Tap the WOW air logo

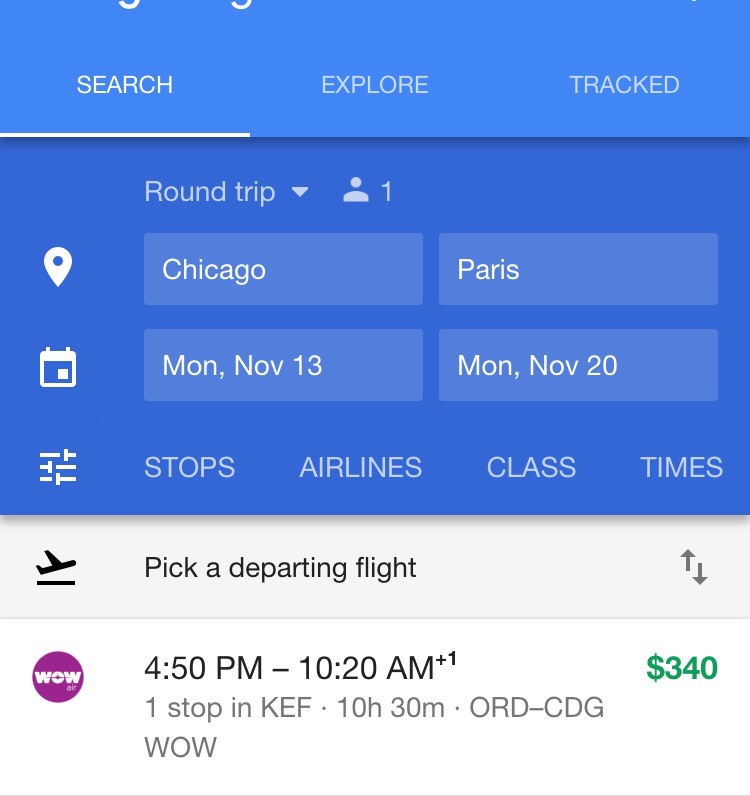(x=58, y=678)
